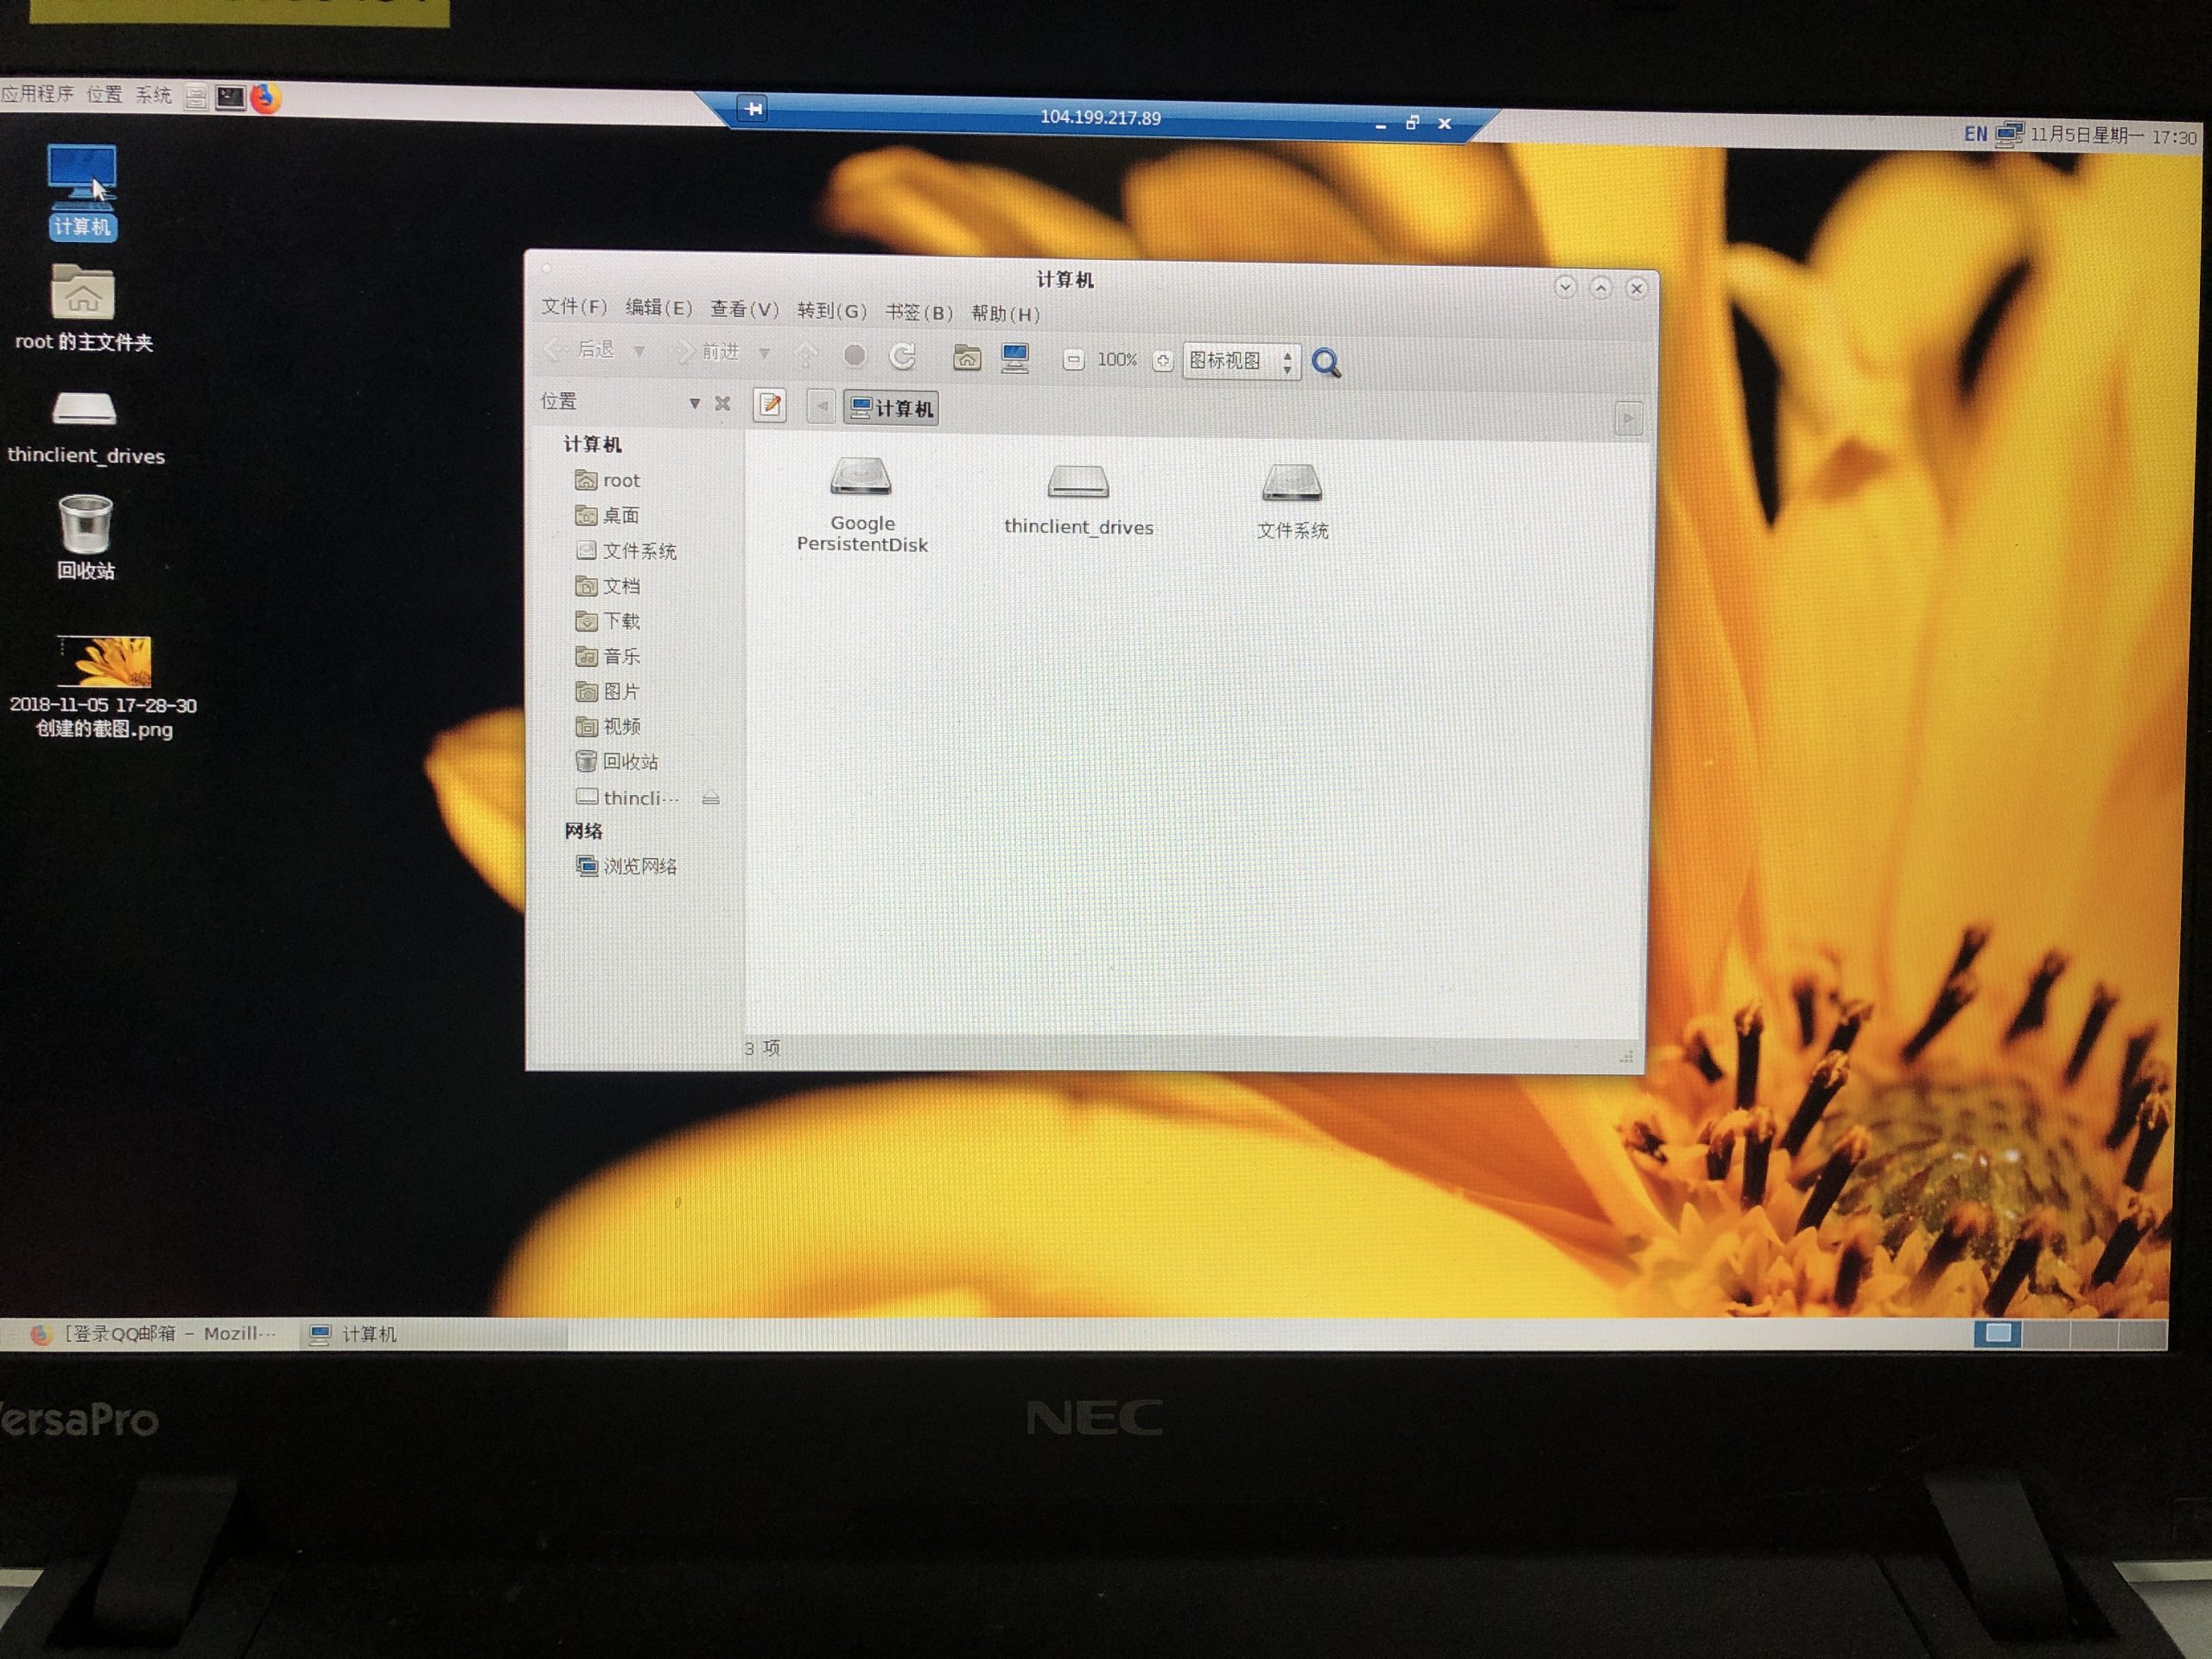Go to computer toolbar icon
This screenshot has width=2212, height=1659.
tap(1015, 359)
